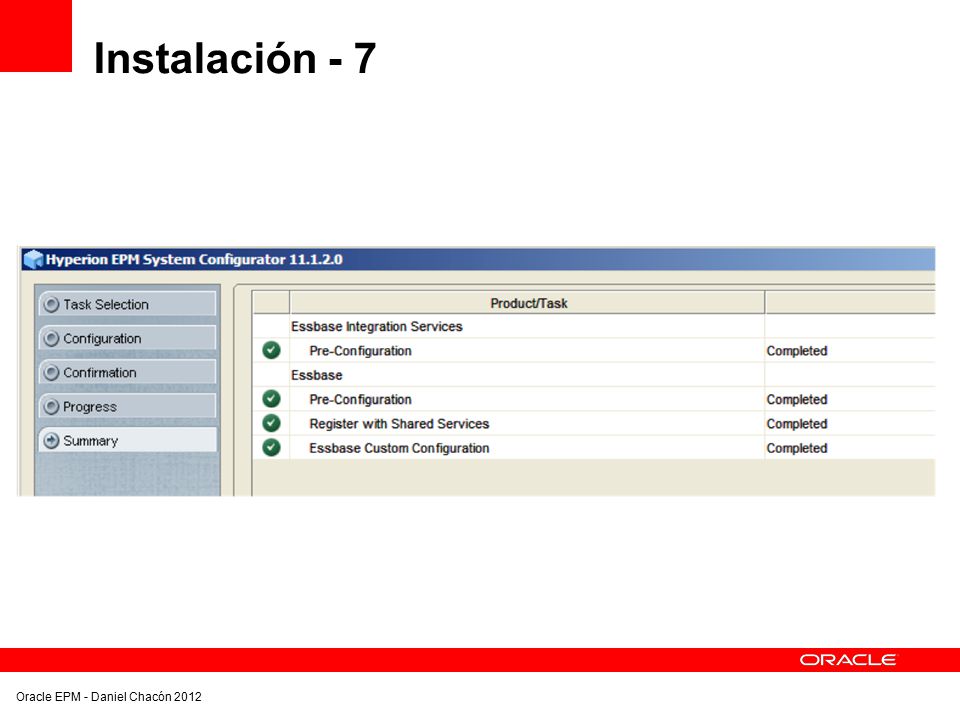The image size is (960, 720).
Task: Select the Register with Shared Services task
Action: tap(399, 424)
